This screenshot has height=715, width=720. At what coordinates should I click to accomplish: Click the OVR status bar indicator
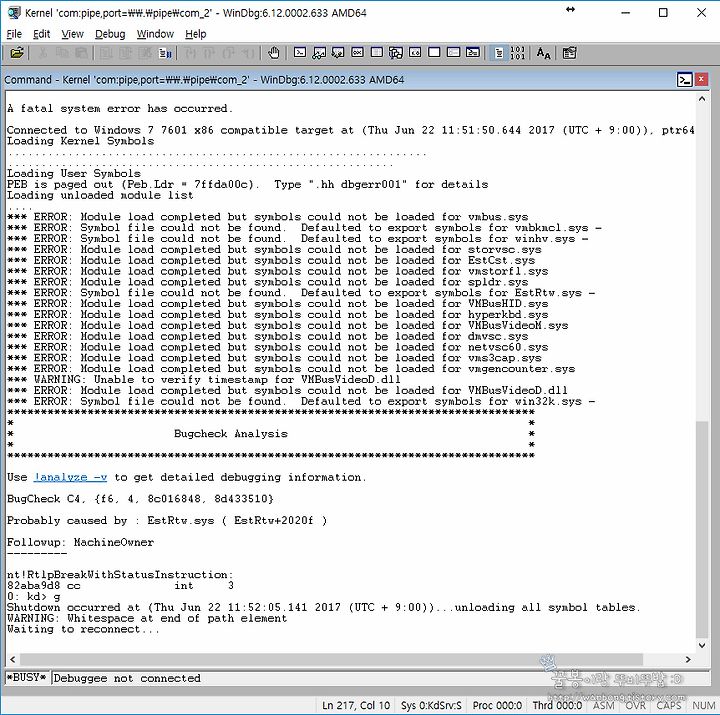[x=636, y=705]
